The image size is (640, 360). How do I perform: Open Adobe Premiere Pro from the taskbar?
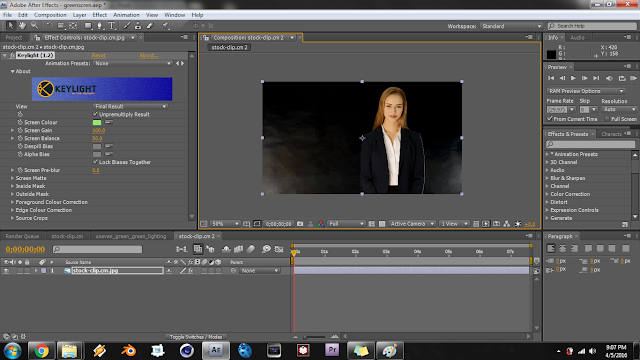click(332, 350)
